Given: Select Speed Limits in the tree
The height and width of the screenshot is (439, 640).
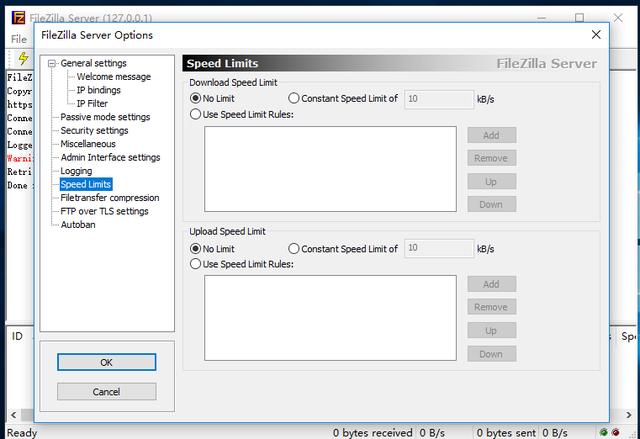Looking at the screenshot, I should point(86,184).
